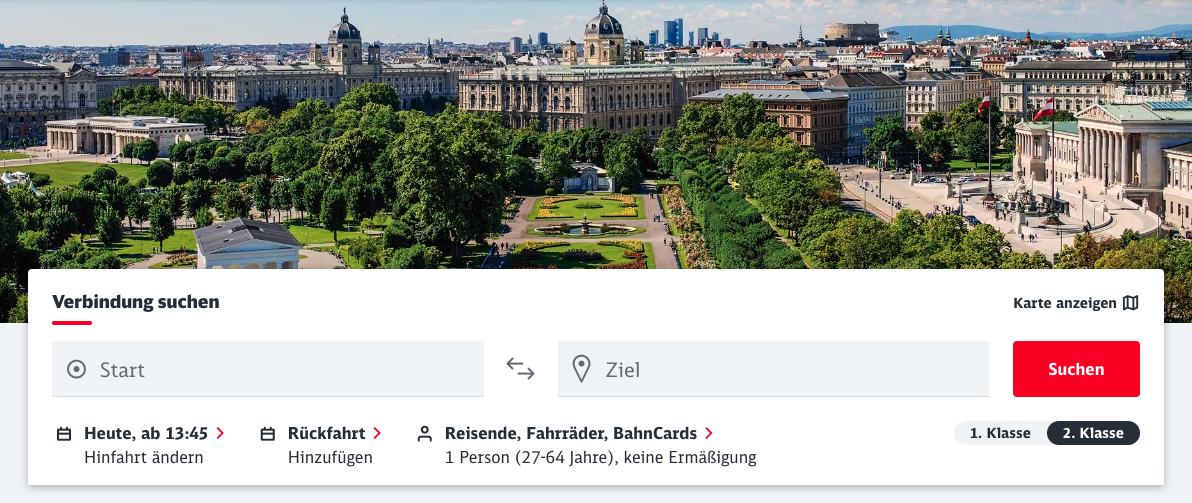This screenshot has width=1192, height=503.
Task: Click Hinfahrt ändern text
Action: click(144, 457)
